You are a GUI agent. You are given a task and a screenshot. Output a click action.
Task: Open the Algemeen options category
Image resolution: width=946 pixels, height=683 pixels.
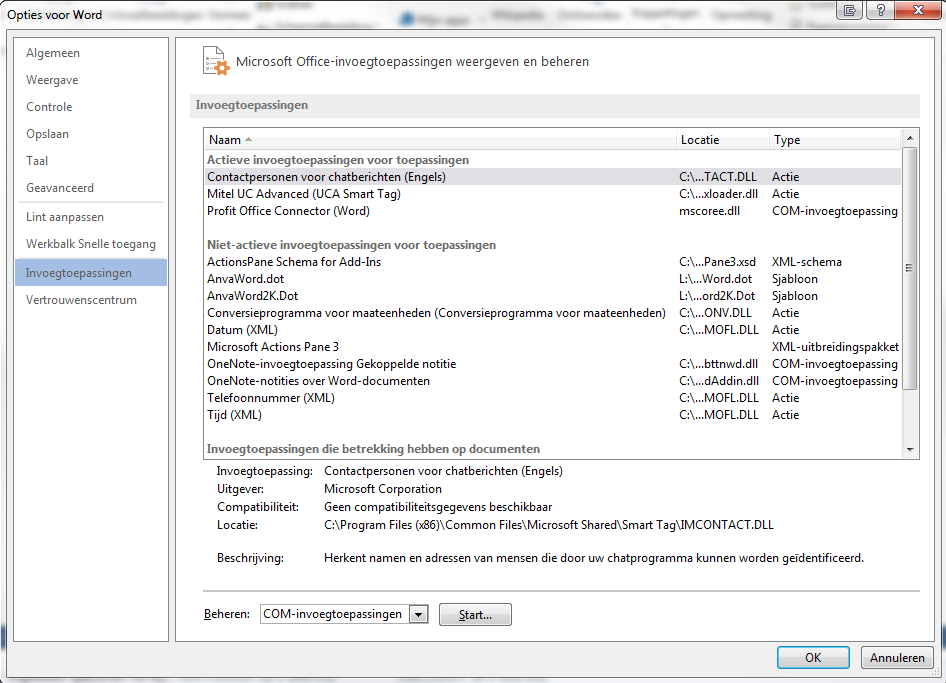click(53, 53)
